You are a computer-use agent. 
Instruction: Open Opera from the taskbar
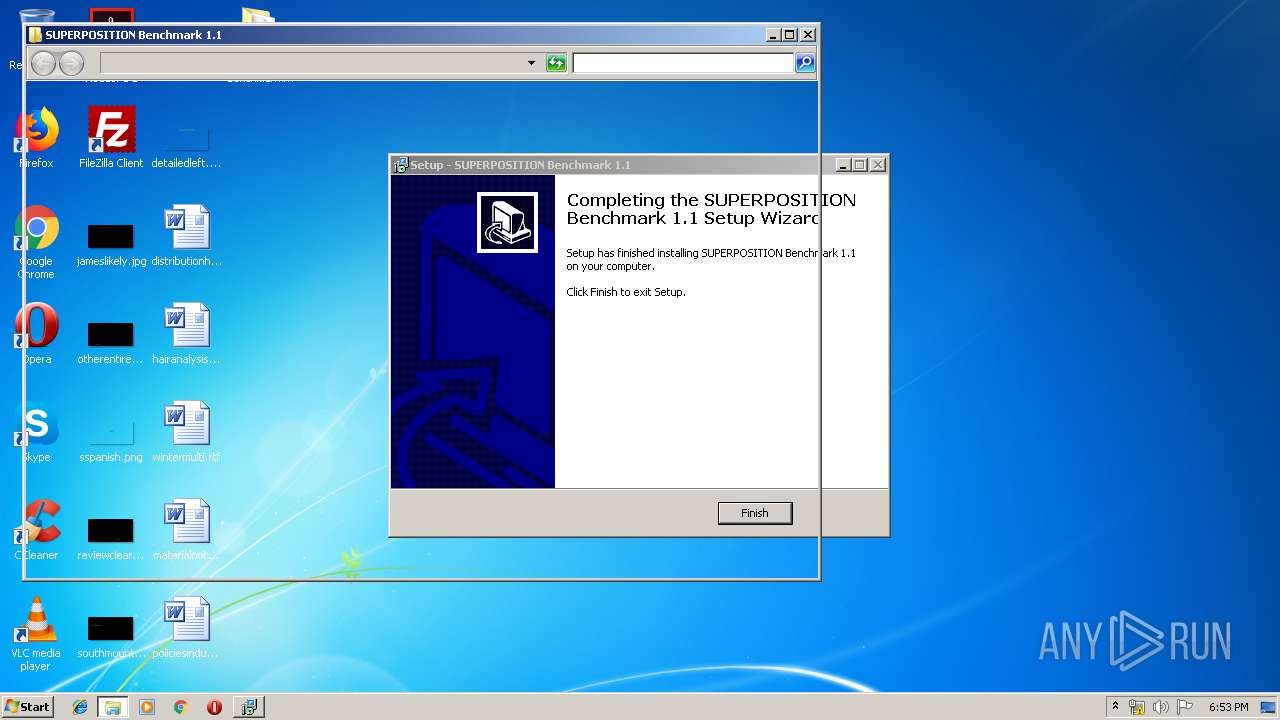click(x=214, y=707)
